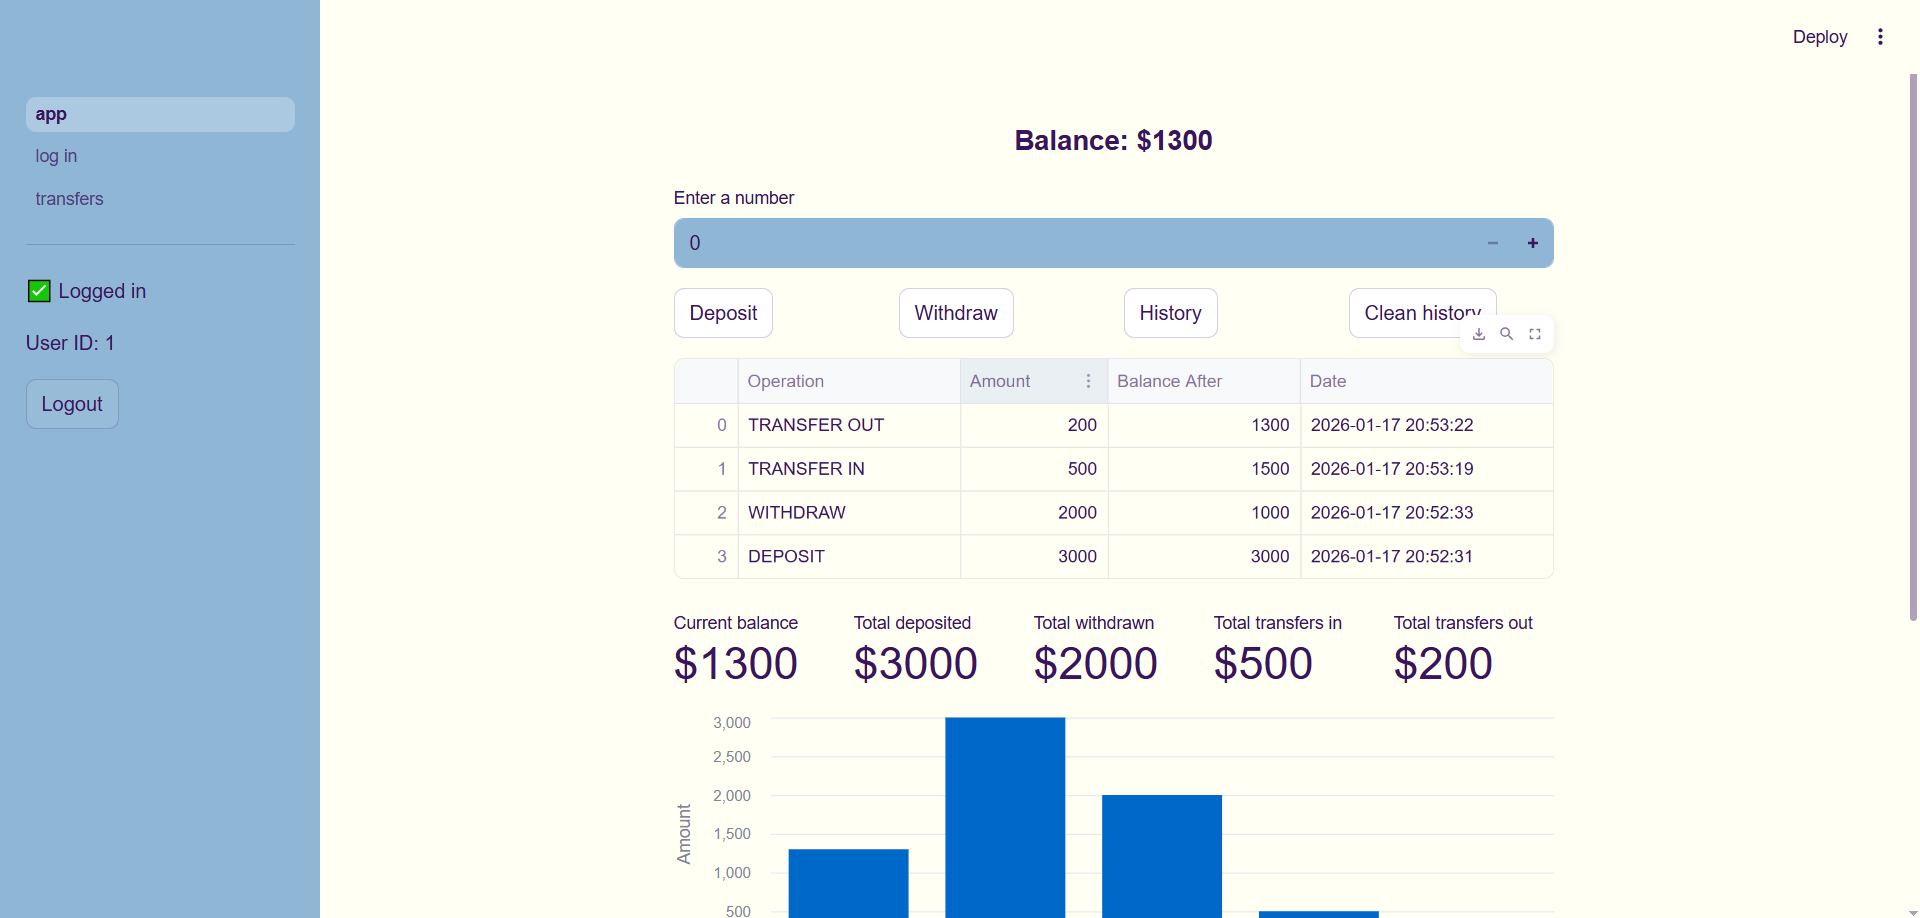The image size is (1920, 918).
Task: Log out using the Logout button
Action: (72, 404)
